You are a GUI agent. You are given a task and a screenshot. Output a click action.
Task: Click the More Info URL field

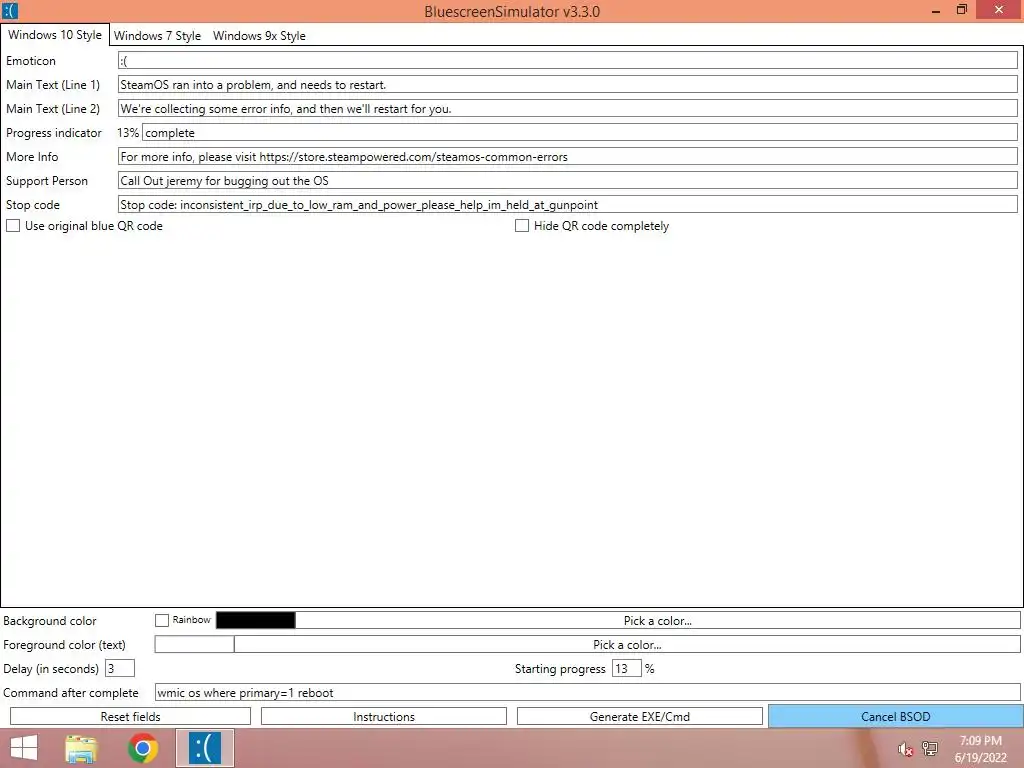coord(568,157)
